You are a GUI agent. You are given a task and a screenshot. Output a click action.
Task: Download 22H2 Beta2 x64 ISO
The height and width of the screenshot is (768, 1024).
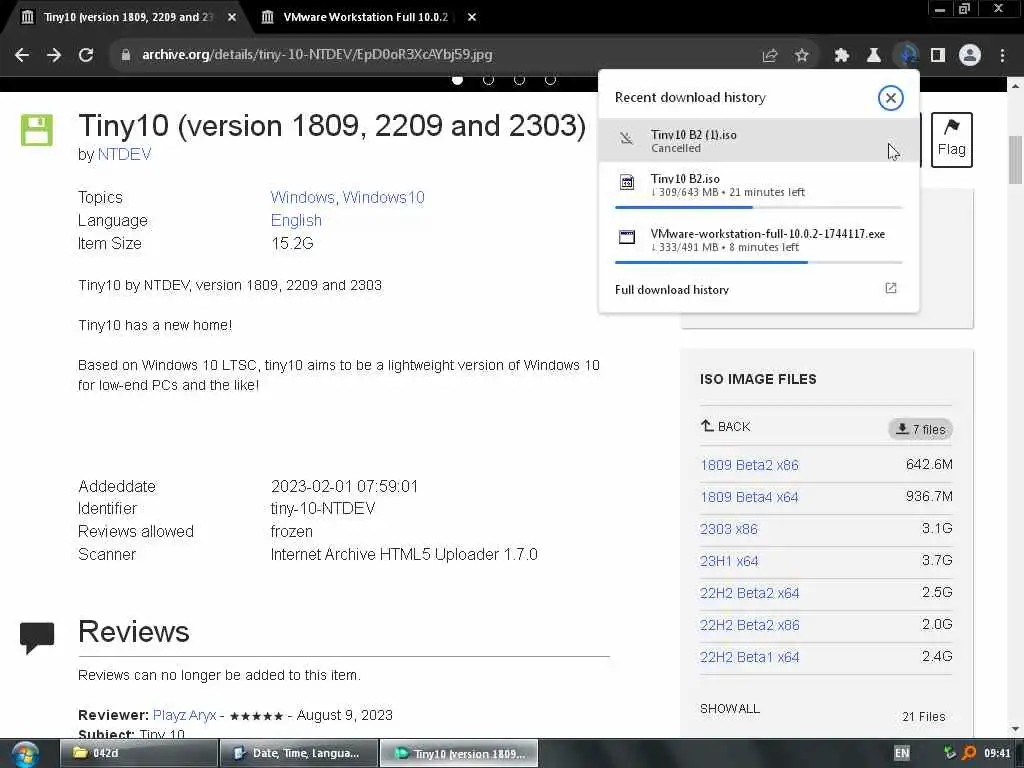(750, 593)
